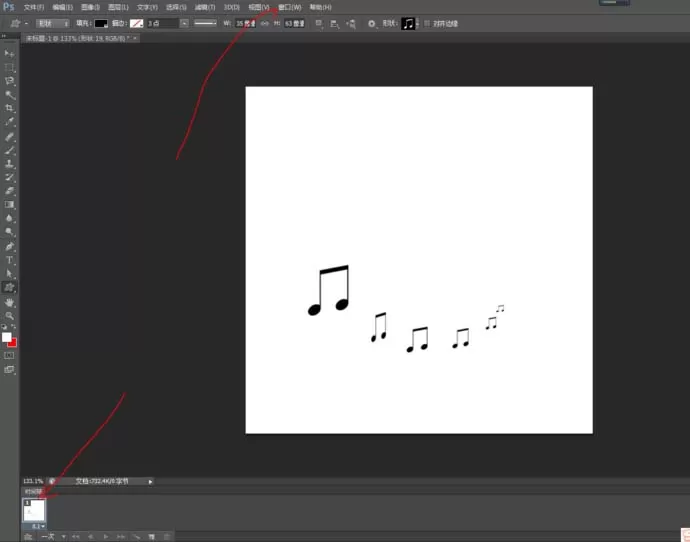Open the Window menu
This screenshot has height=542, width=690.
tap(290, 7)
